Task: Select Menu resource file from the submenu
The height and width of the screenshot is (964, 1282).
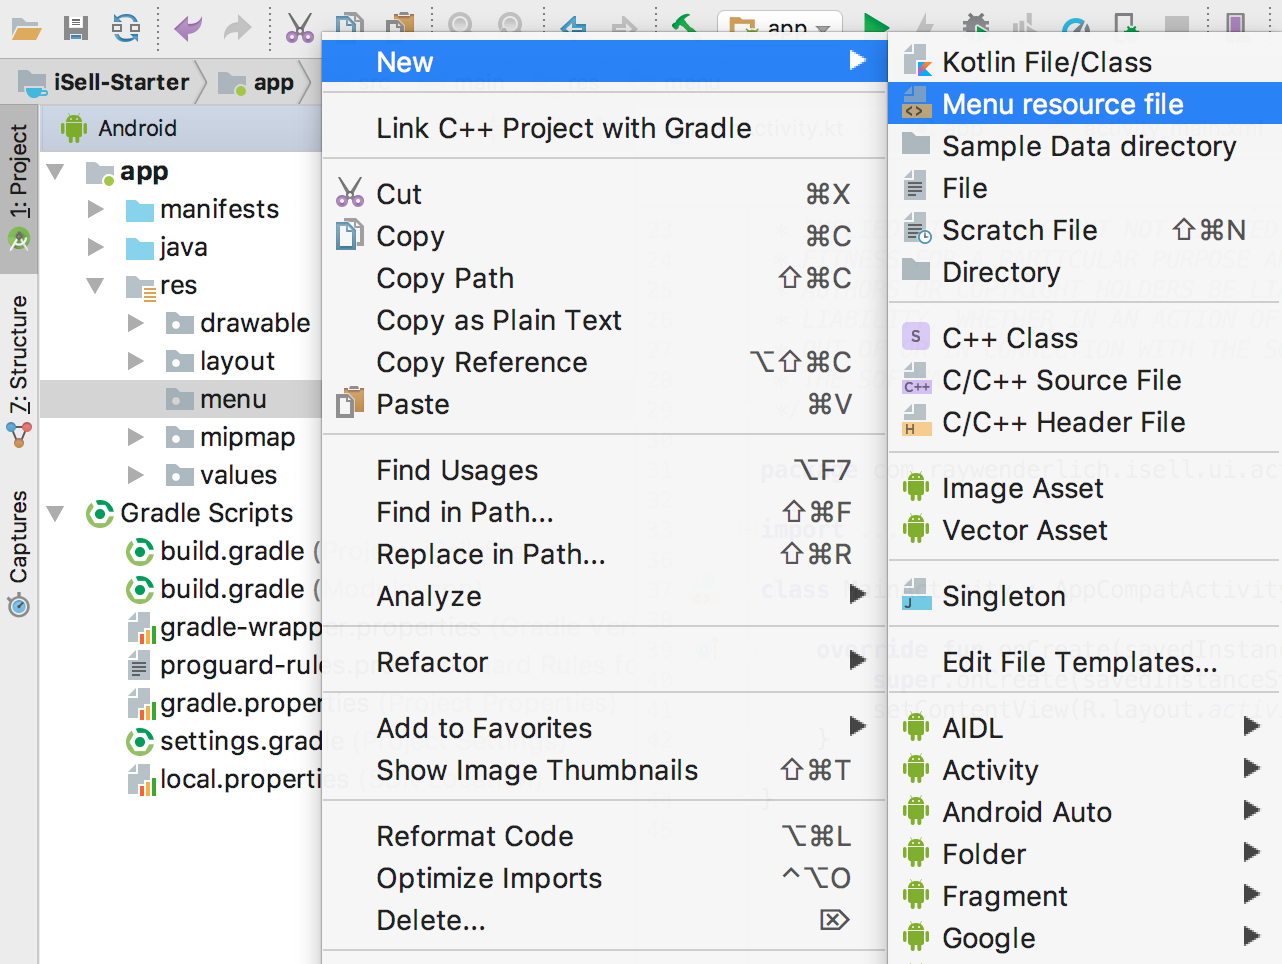Action: [1062, 104]
